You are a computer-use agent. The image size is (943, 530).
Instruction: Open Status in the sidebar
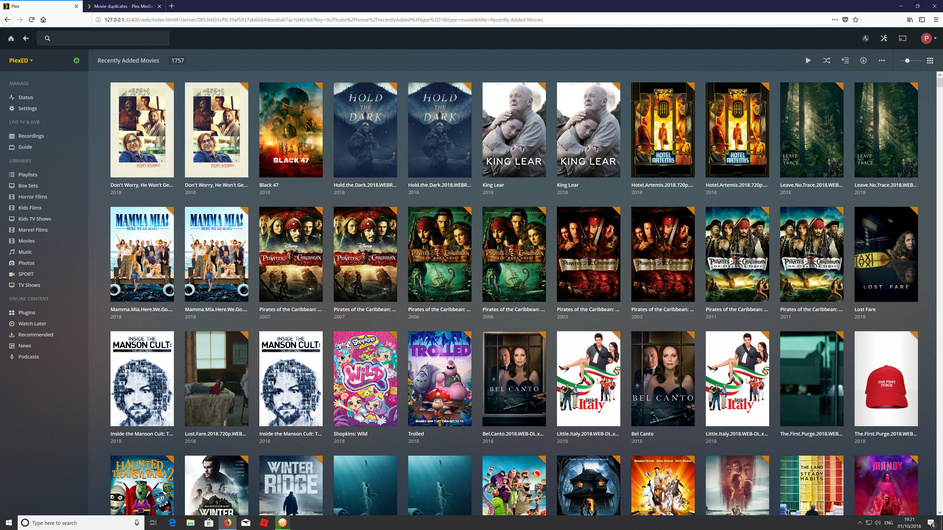click(x=25, y=97)
